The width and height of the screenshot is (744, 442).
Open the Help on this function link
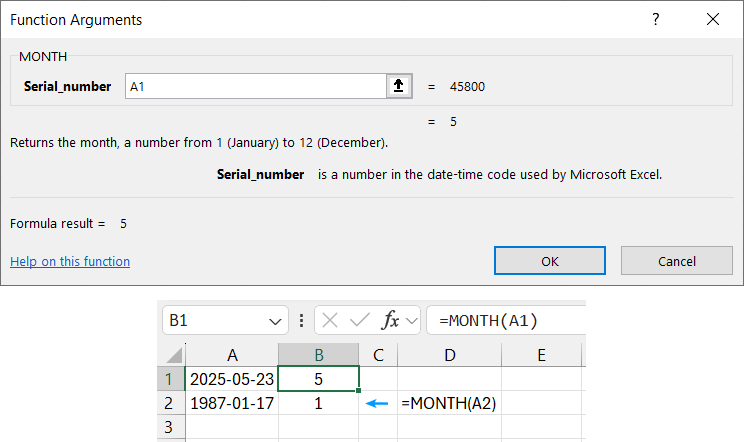point(70,261)
